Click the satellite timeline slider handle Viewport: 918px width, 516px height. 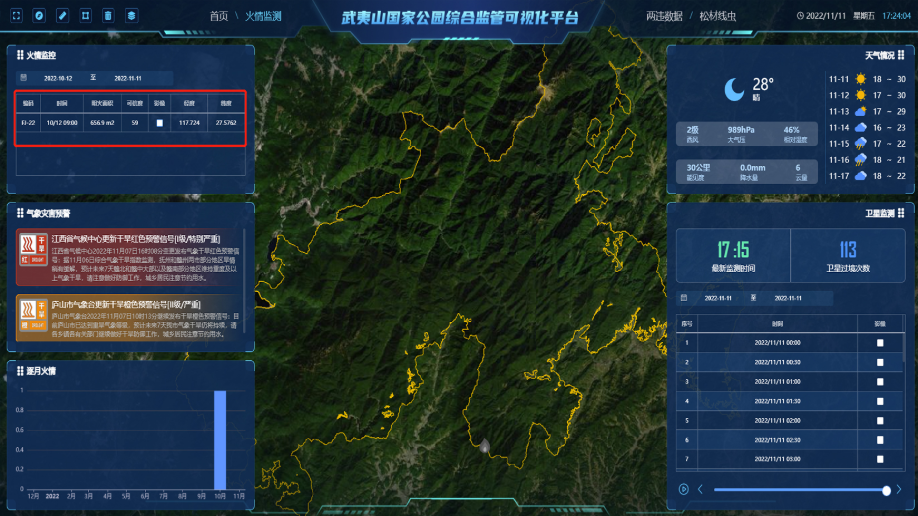pos(886,490)
